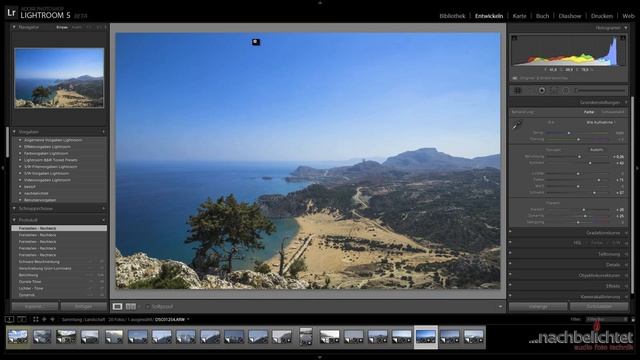Screen dimensions: 640x360
Task: Select the Crop Overlay tool icon
Action: tap(517, 90)
